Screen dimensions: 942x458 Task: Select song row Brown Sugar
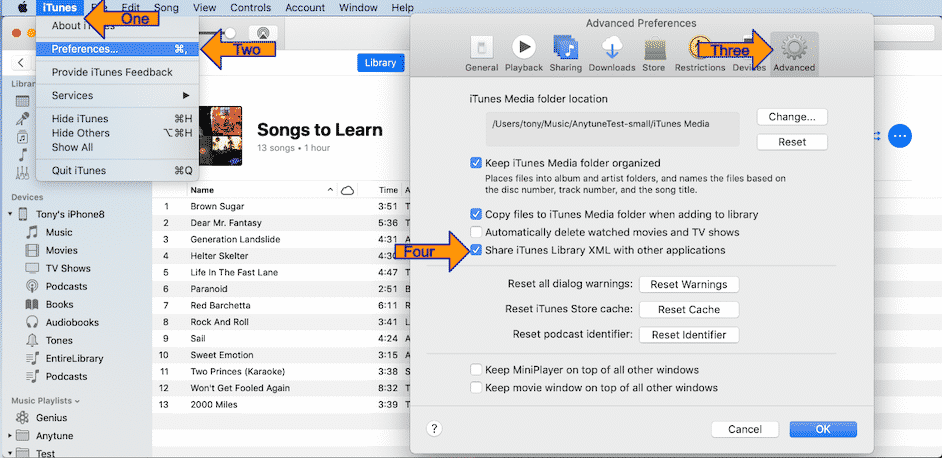click(x=281, y=206)
